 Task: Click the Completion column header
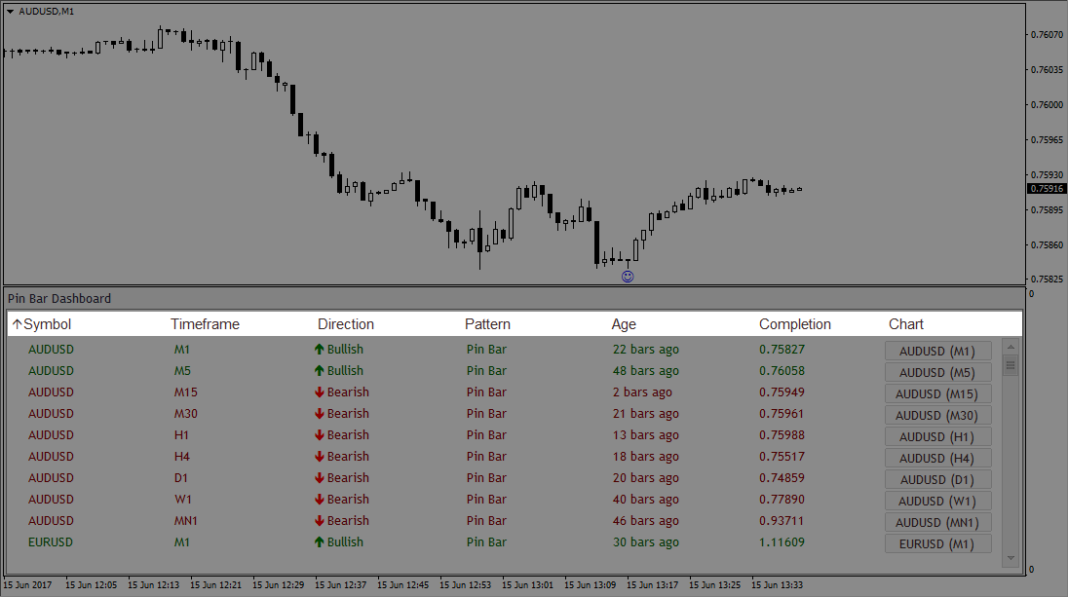pos(795,323)
